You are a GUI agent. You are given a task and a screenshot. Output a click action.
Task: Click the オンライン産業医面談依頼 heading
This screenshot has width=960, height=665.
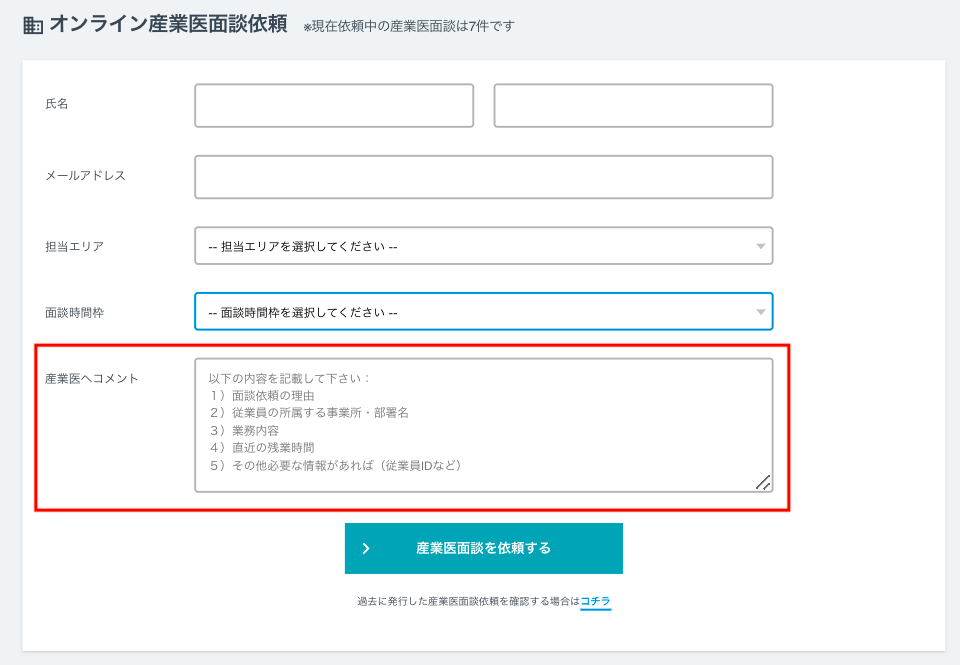click(168, 24)
